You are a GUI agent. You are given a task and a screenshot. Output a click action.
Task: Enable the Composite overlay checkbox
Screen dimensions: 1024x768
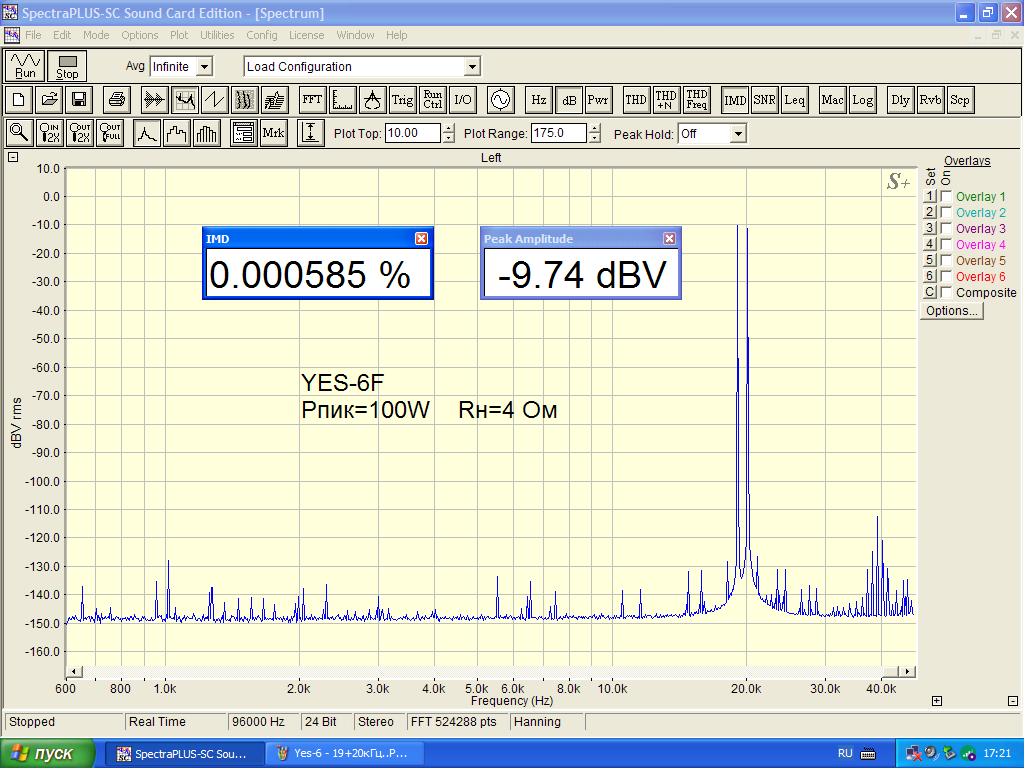pyautogui.click(x=946, y=292)
